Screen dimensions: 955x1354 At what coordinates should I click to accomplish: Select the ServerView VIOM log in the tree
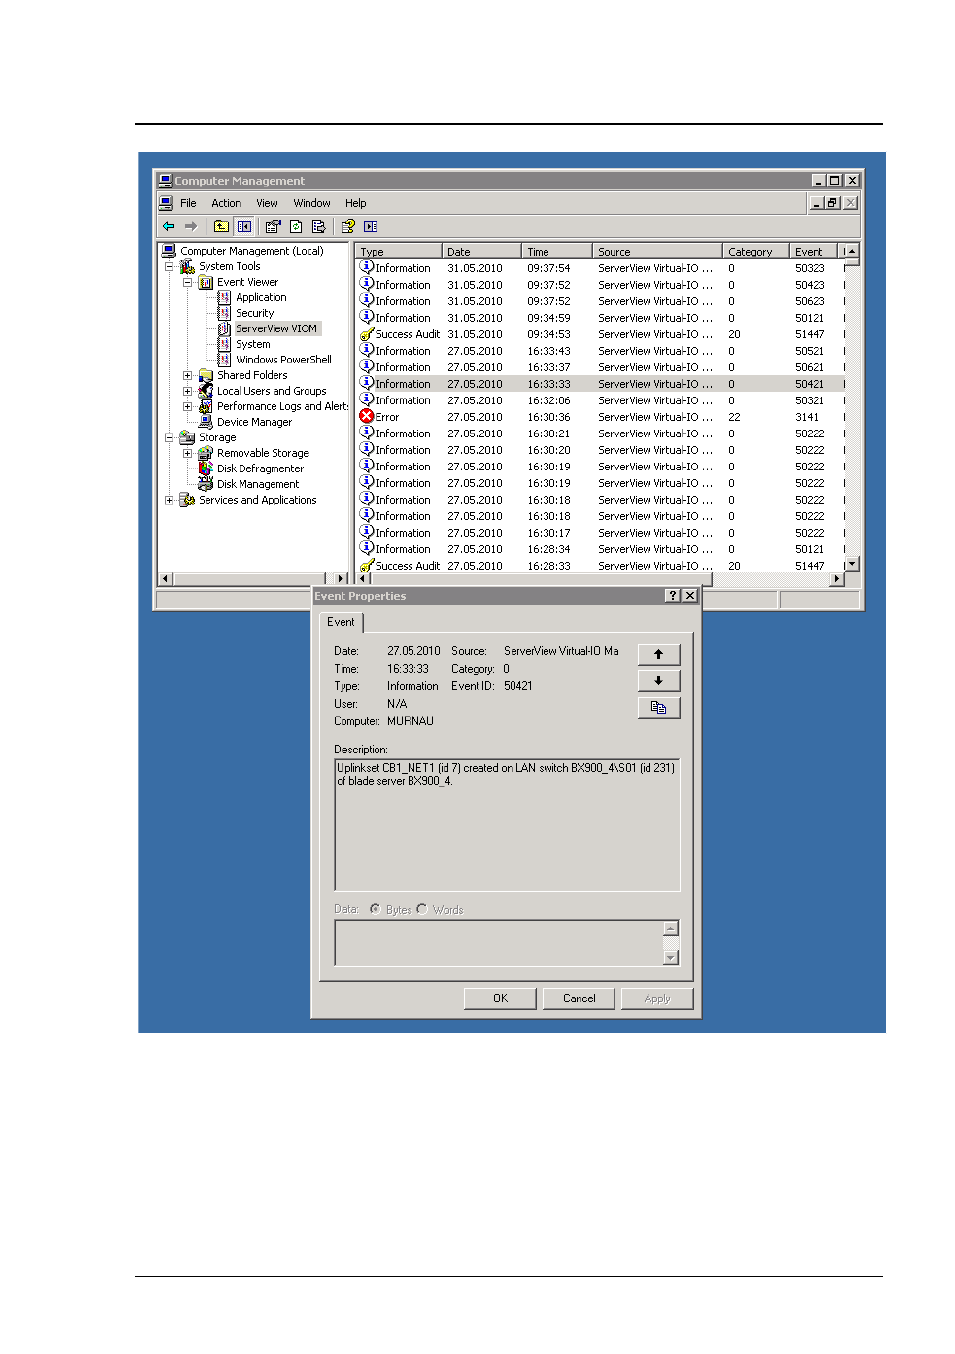[276, 328]
